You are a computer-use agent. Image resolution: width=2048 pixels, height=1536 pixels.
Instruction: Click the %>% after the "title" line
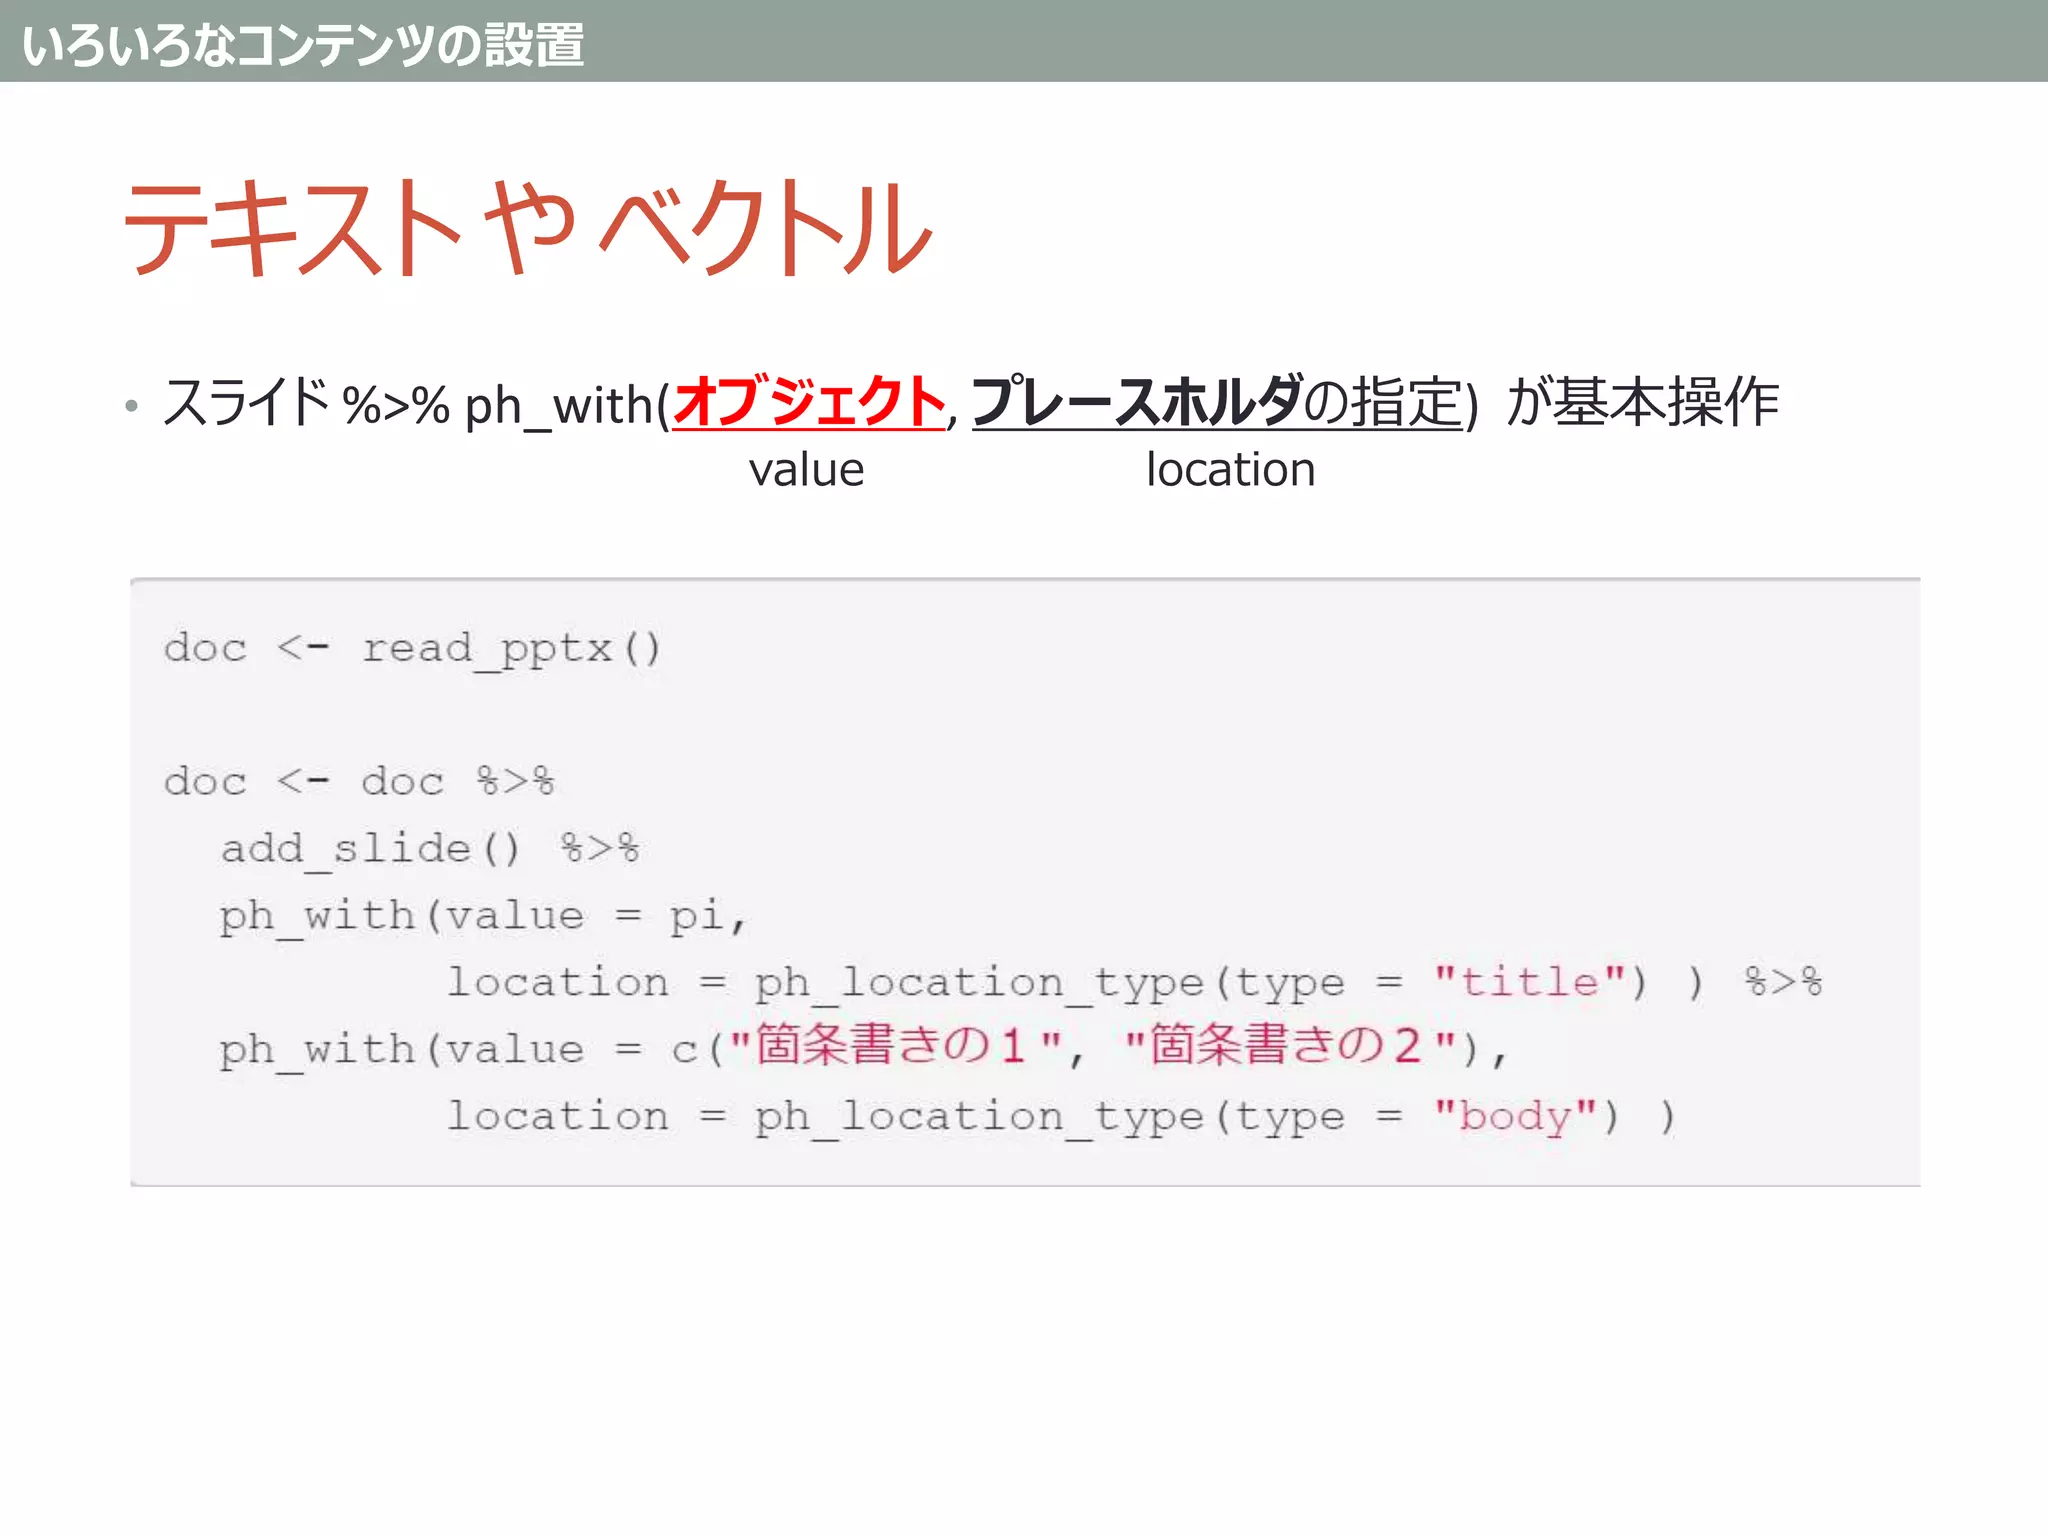pyautogui.click(x=1783, y=981)
